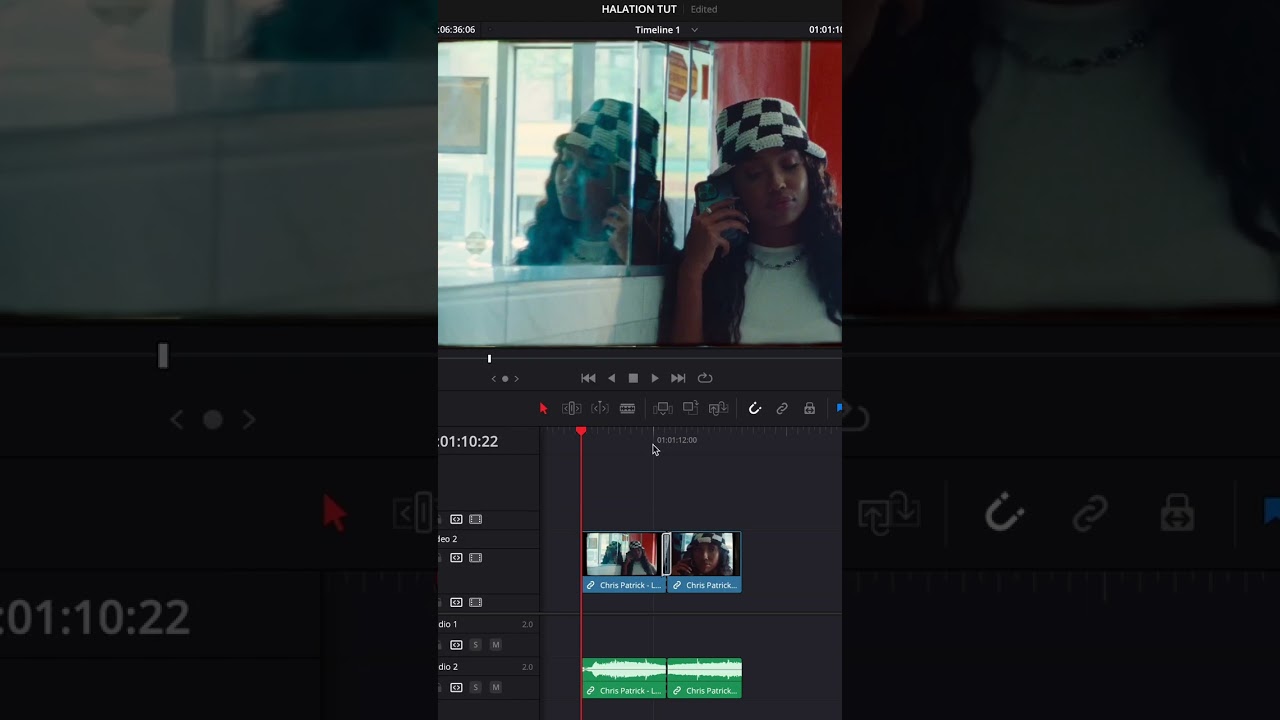Disable video on track below Video 2
Viewport: 1280px width, 720px height.
[476, 602]
